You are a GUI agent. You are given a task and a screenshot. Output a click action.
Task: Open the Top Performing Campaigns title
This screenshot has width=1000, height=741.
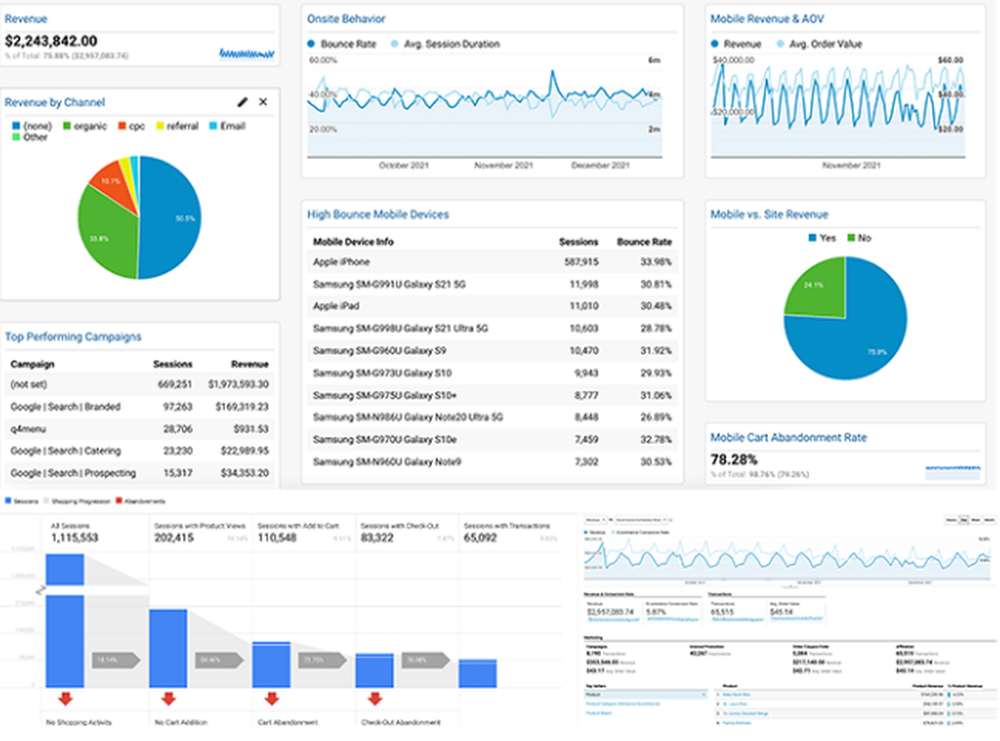pos(73,337)
